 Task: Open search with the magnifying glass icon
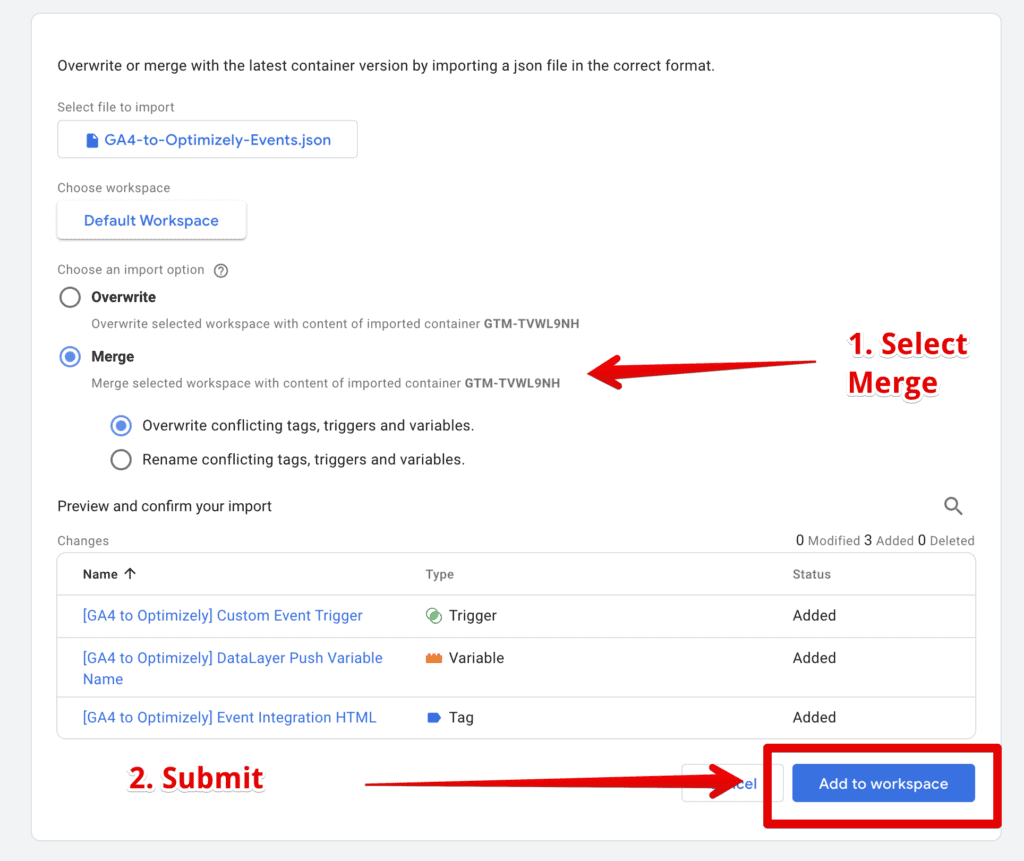pyautogui.click(x=953, y=506)
